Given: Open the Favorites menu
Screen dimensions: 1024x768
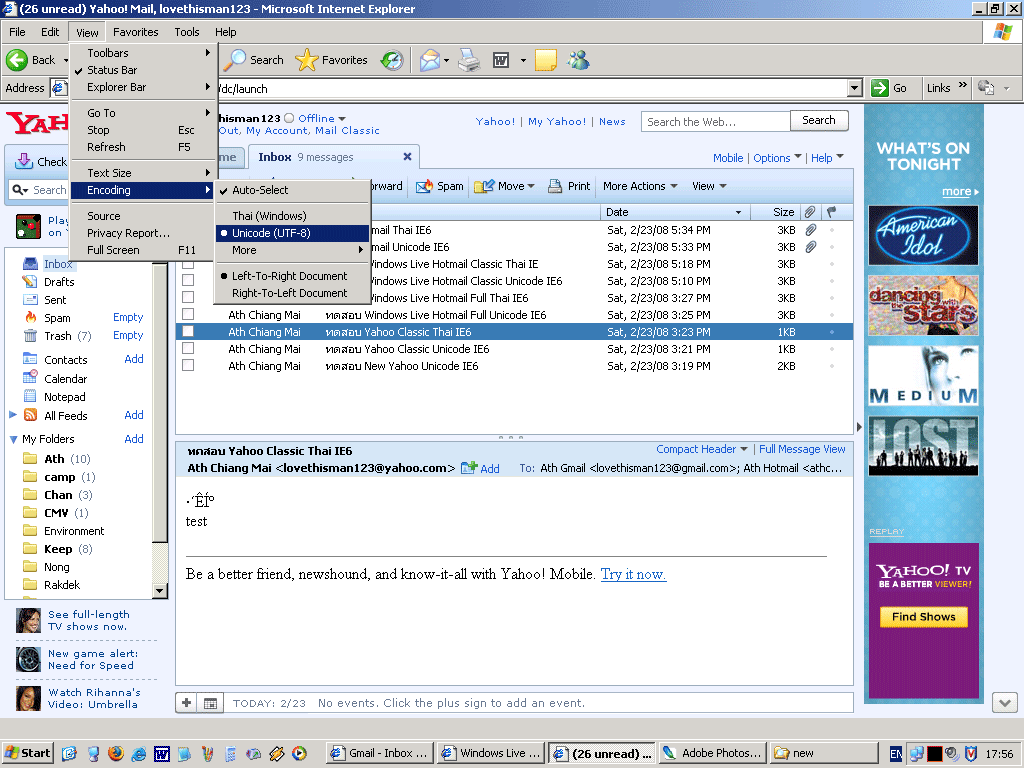Looking at the screenshot, I should [135, 32].
